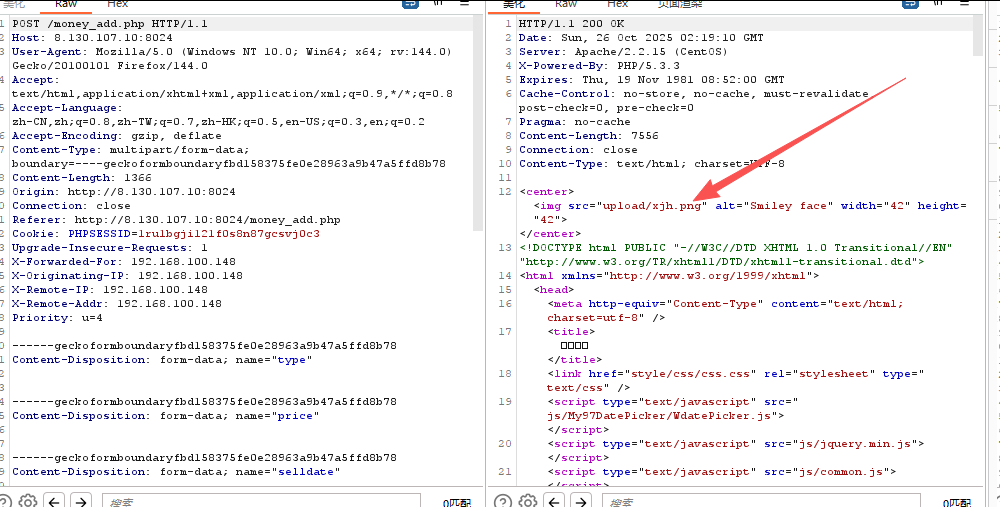Click the response Connection close header
1000x507 pixels.
(x=578, y=150)
